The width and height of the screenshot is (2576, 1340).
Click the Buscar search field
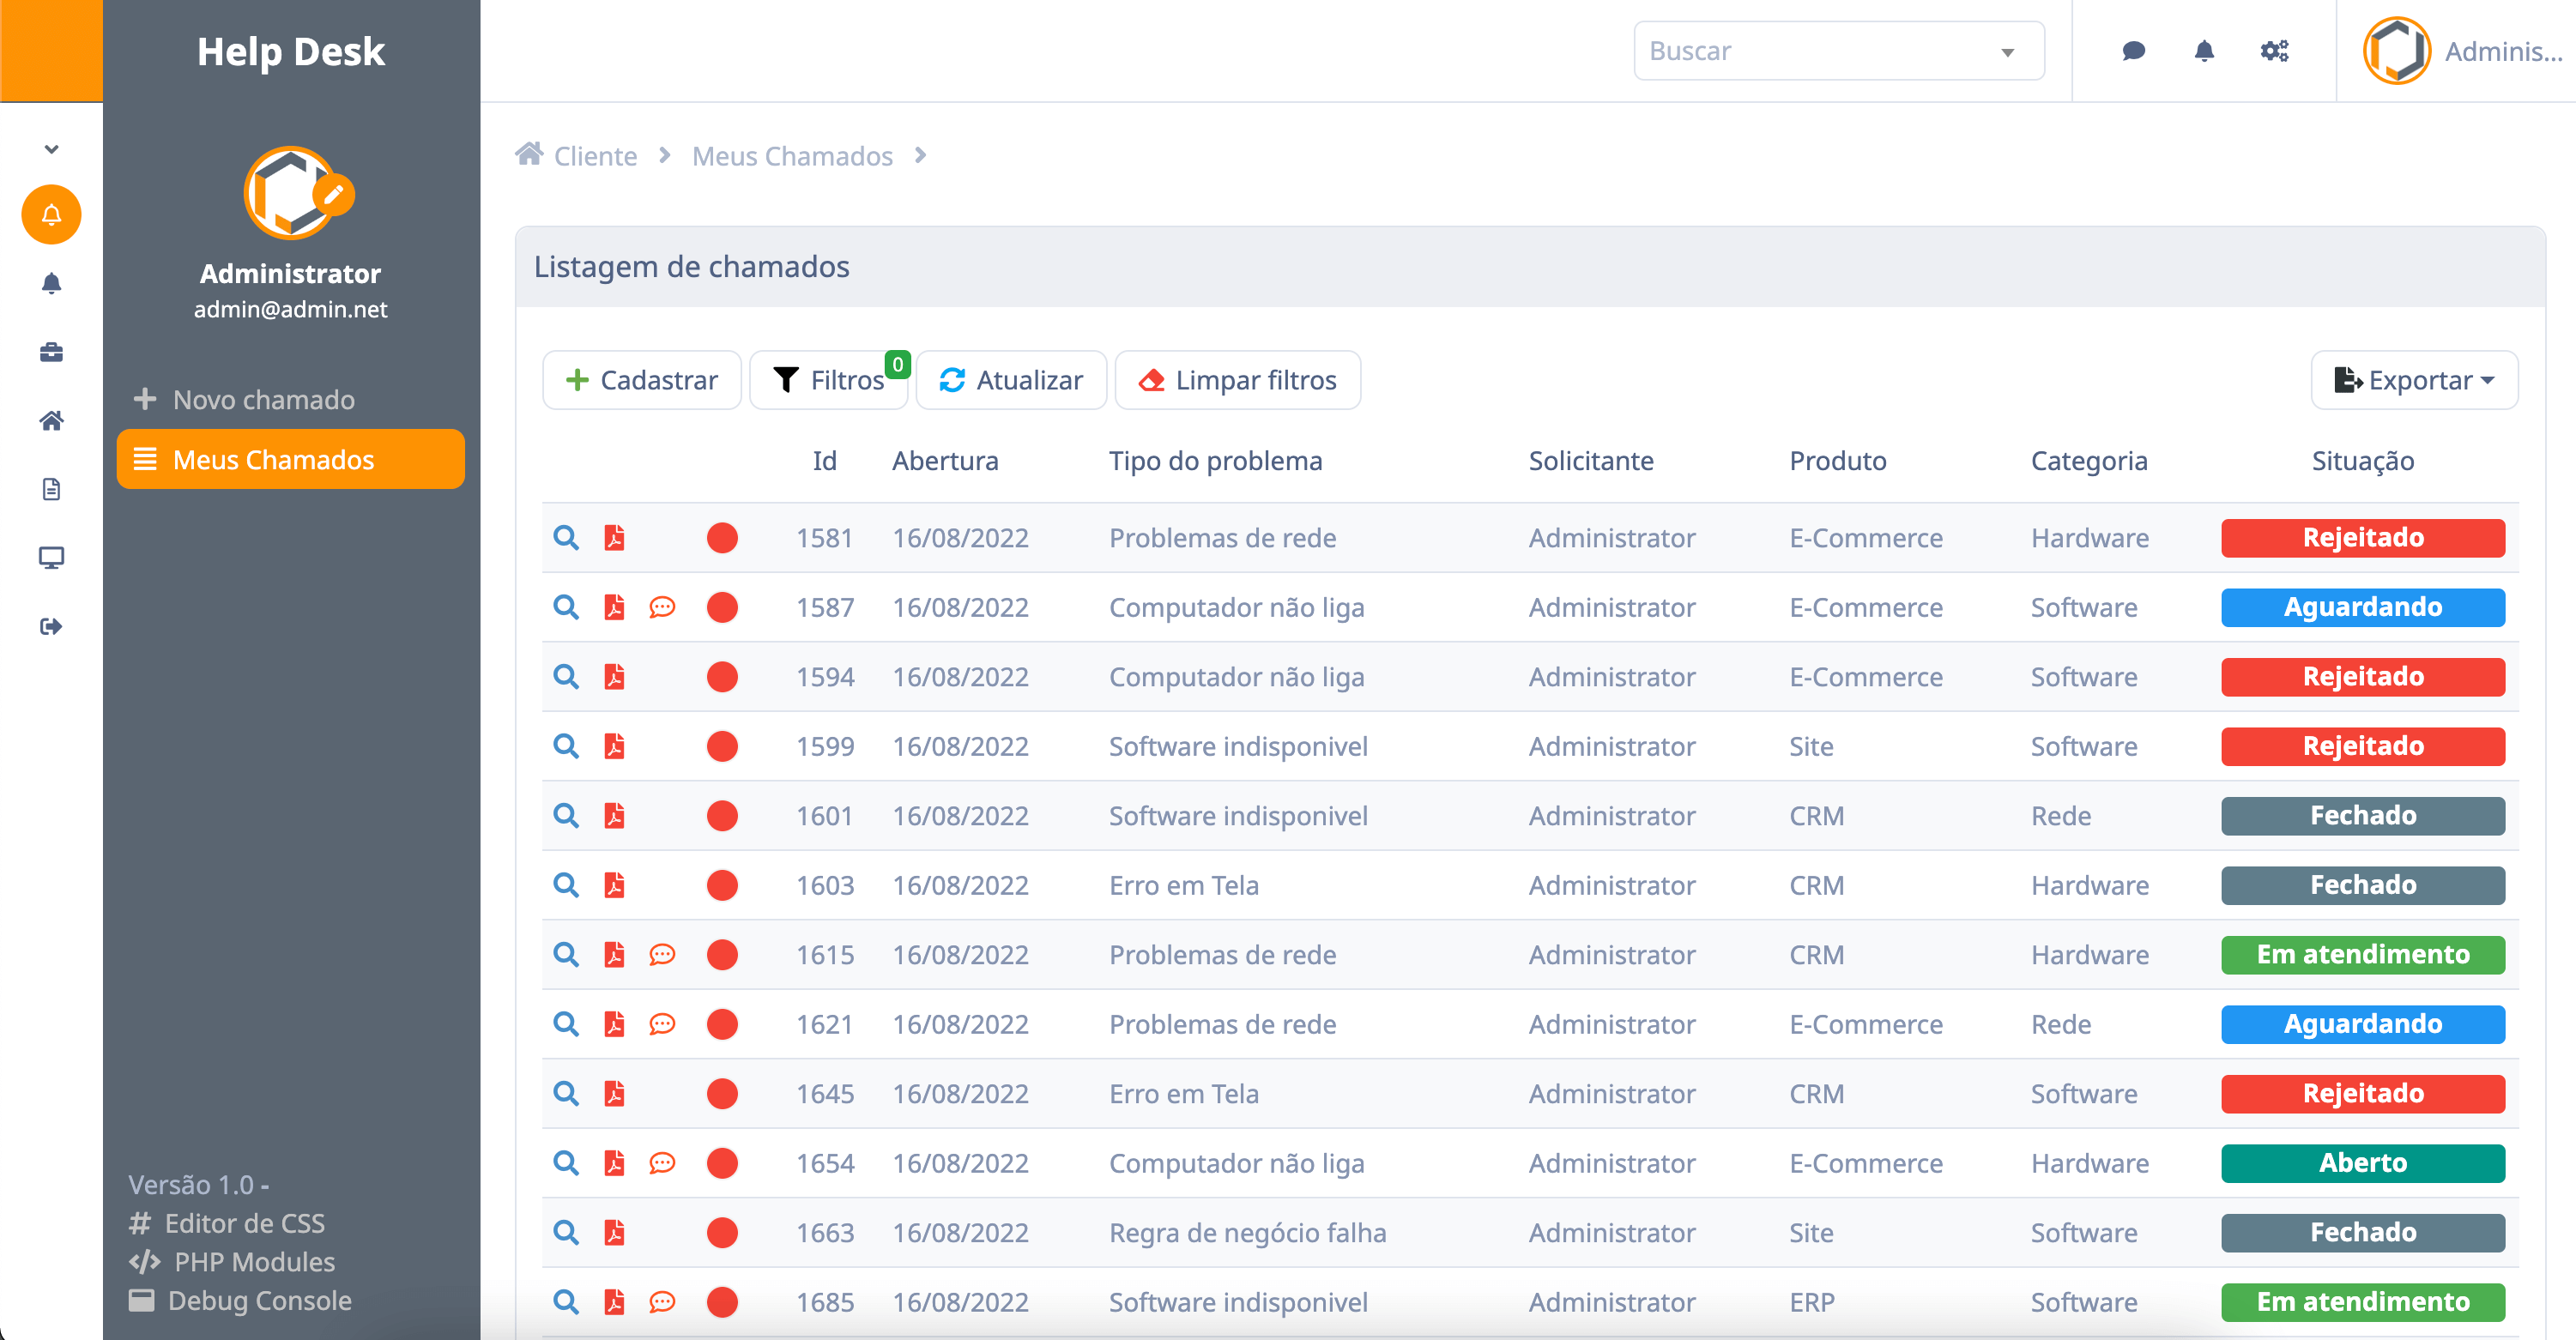click(x=1838, y=51)
